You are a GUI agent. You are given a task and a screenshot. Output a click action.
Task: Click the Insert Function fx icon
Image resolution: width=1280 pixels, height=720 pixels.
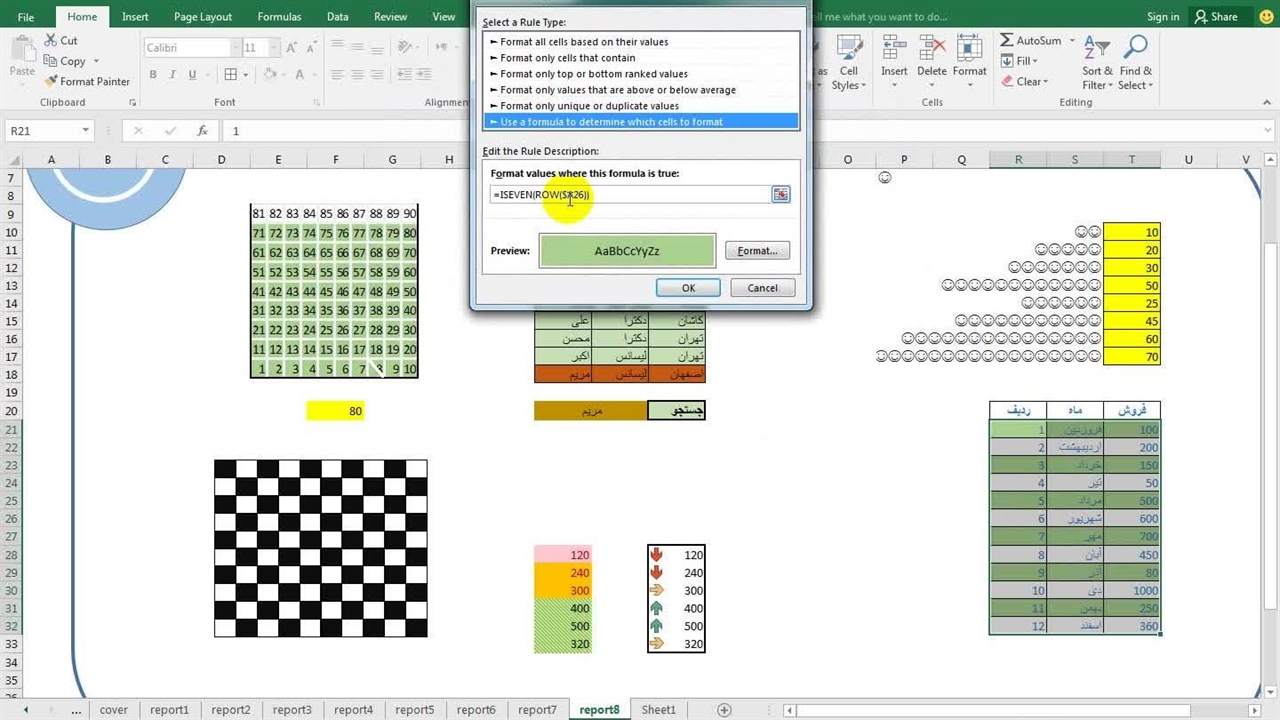tap(202, 131)
